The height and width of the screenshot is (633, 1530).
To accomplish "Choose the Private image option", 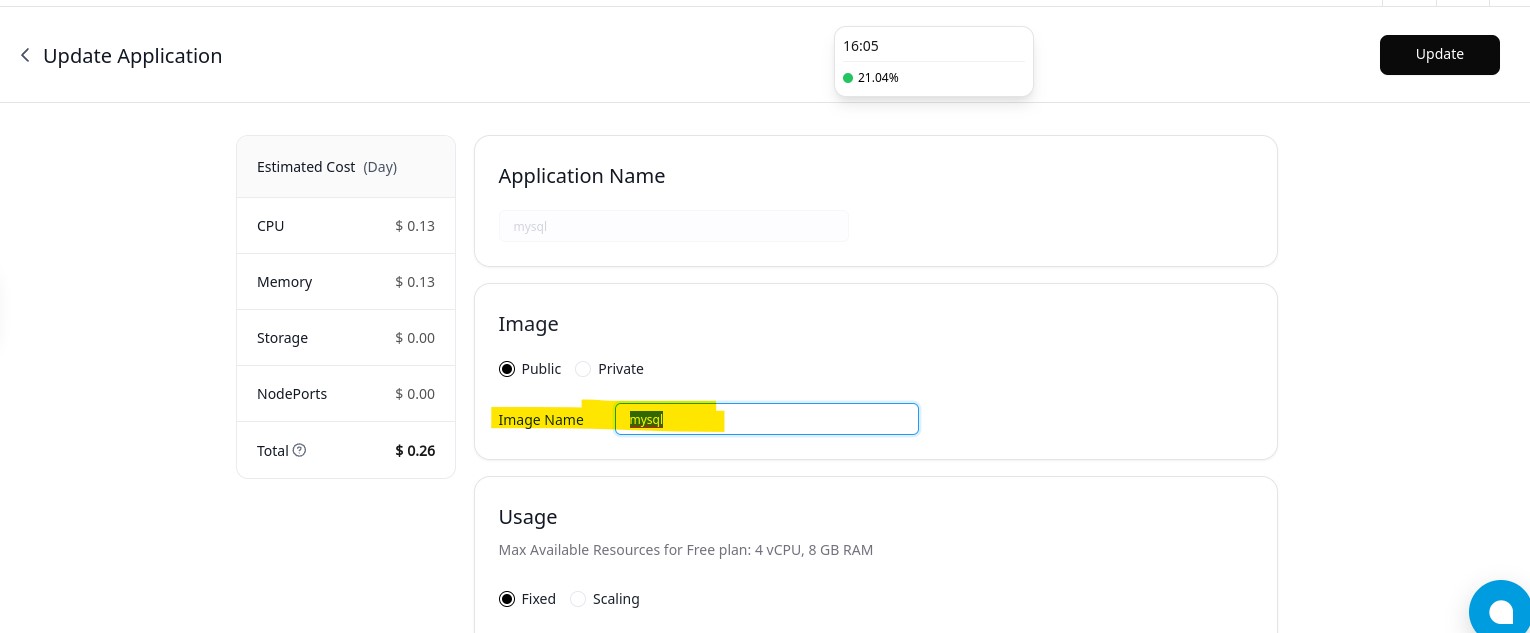I will [x=583, y=369].
